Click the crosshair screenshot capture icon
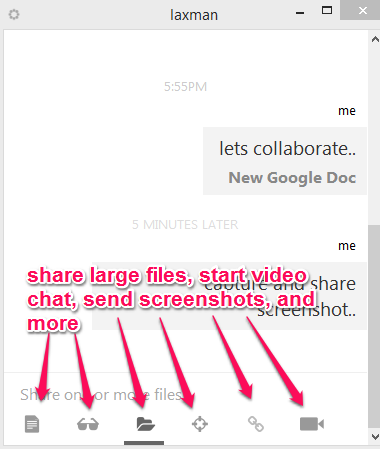The width and height of the screenshot is (380, 449). click(200, 424)
